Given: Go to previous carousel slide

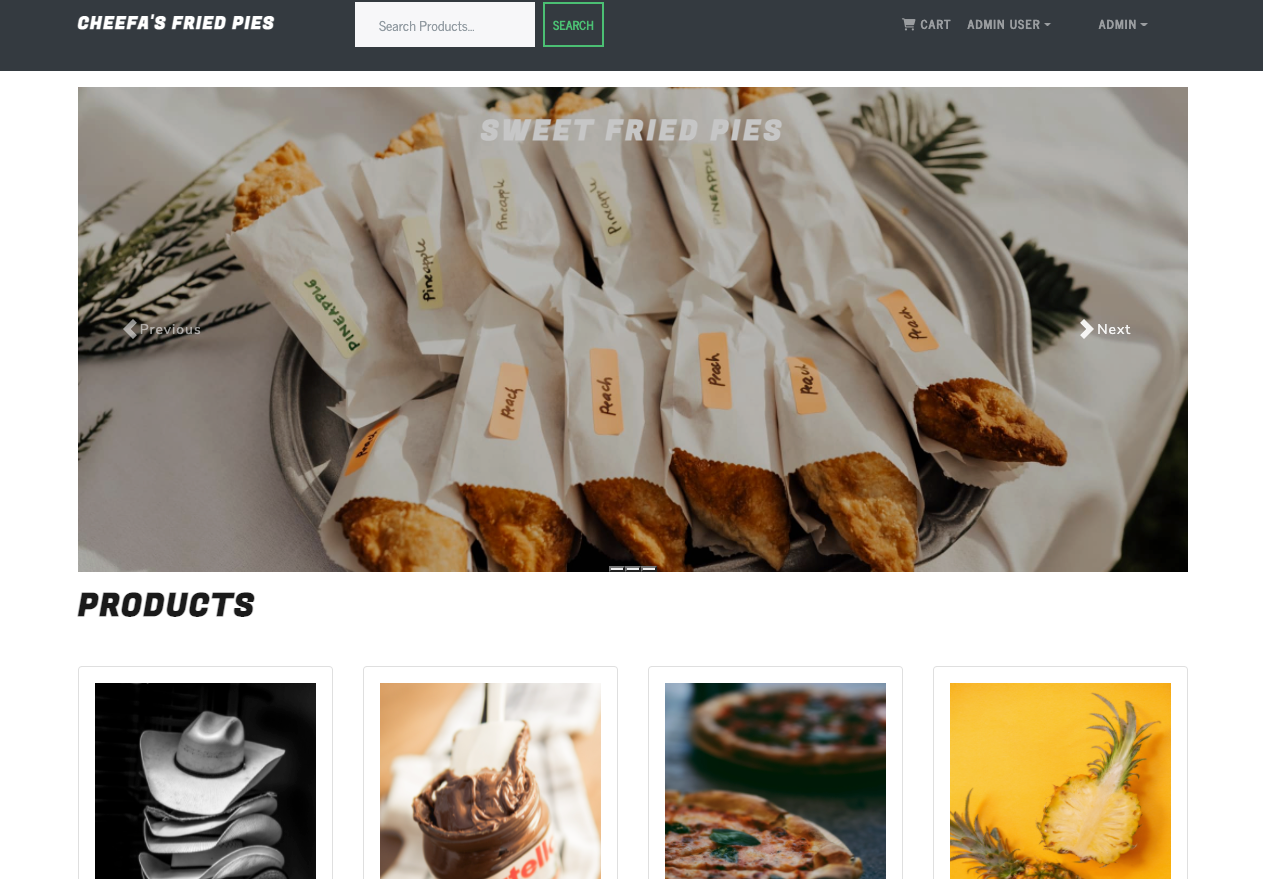Looking at the screenshot, I should point(161,329).
